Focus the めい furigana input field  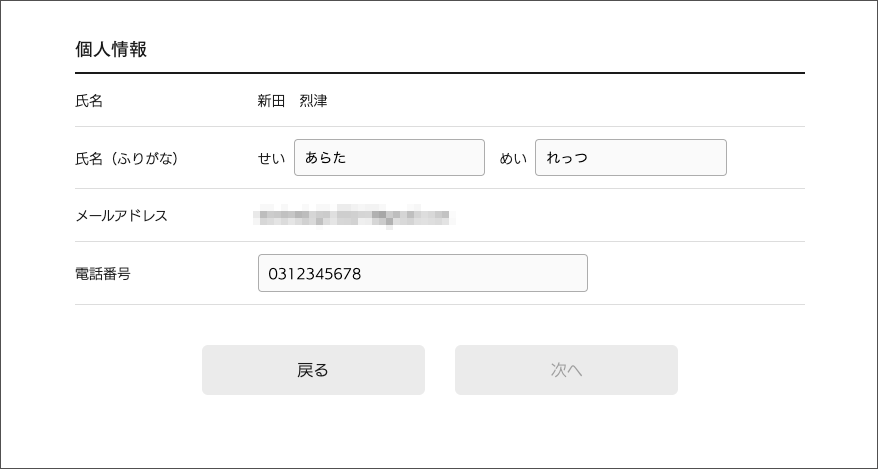[x=630, y=158]
